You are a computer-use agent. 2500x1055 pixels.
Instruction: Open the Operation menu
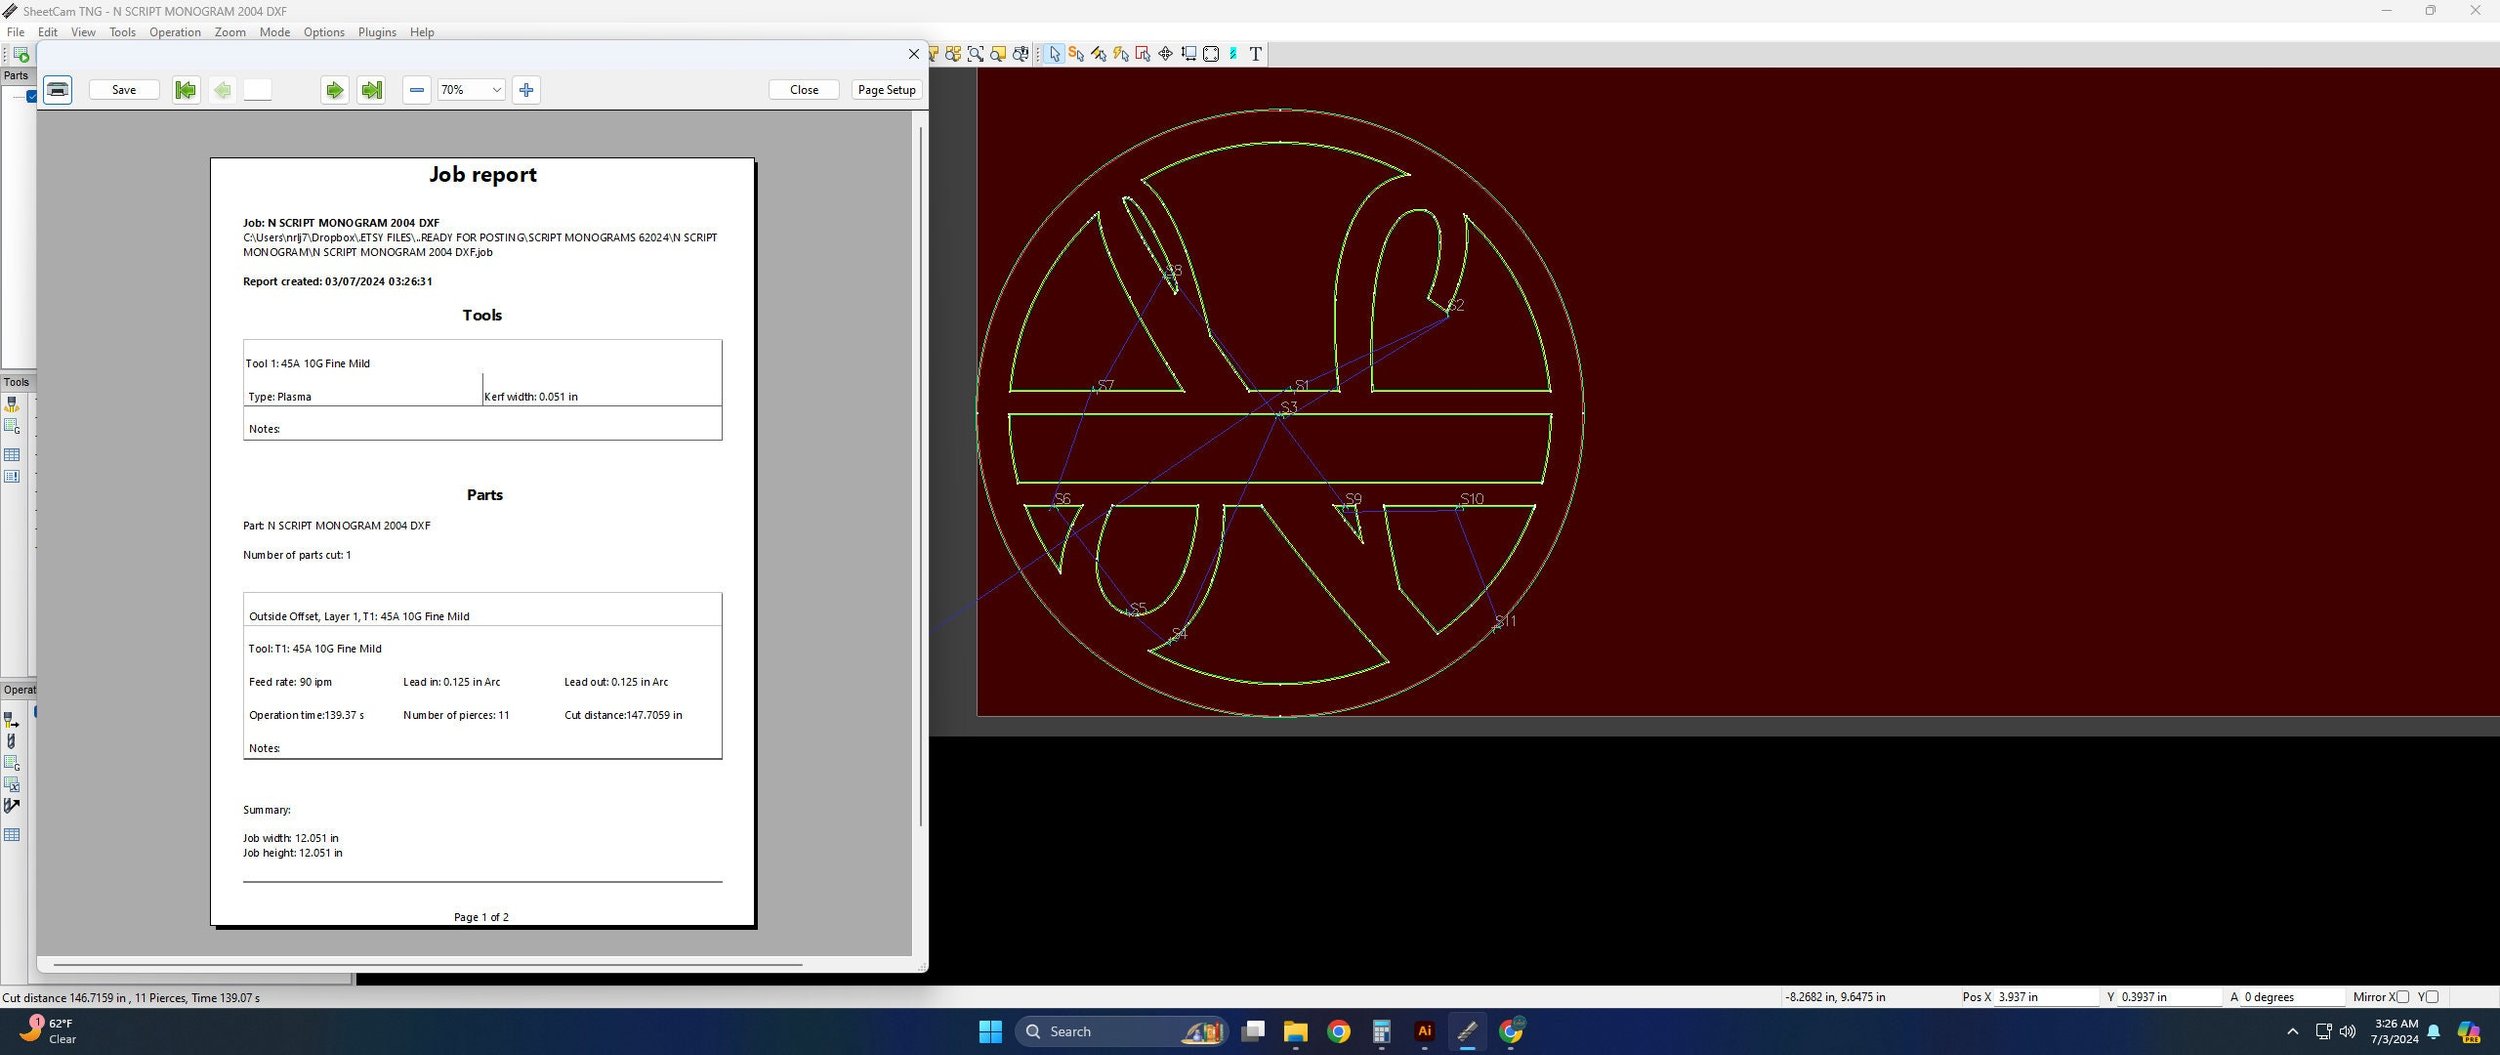click(x=175, y=32)
